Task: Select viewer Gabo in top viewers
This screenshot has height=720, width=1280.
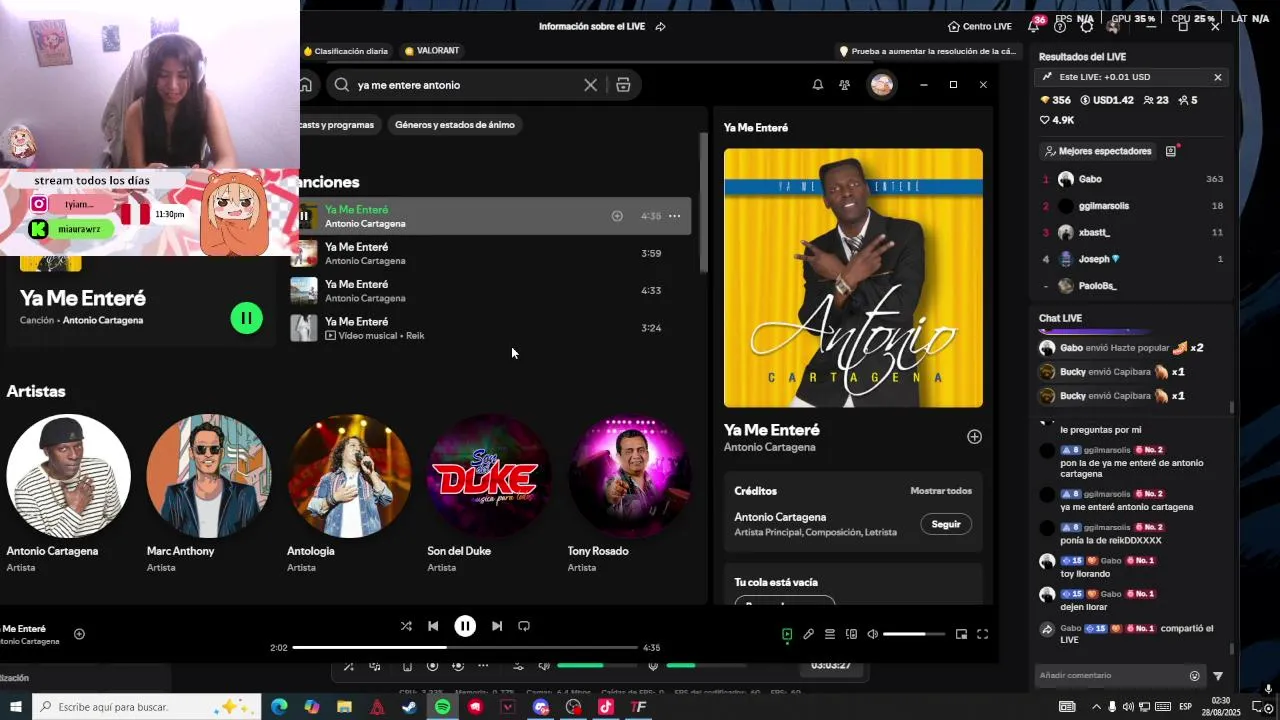Action: pos(1133,179)
